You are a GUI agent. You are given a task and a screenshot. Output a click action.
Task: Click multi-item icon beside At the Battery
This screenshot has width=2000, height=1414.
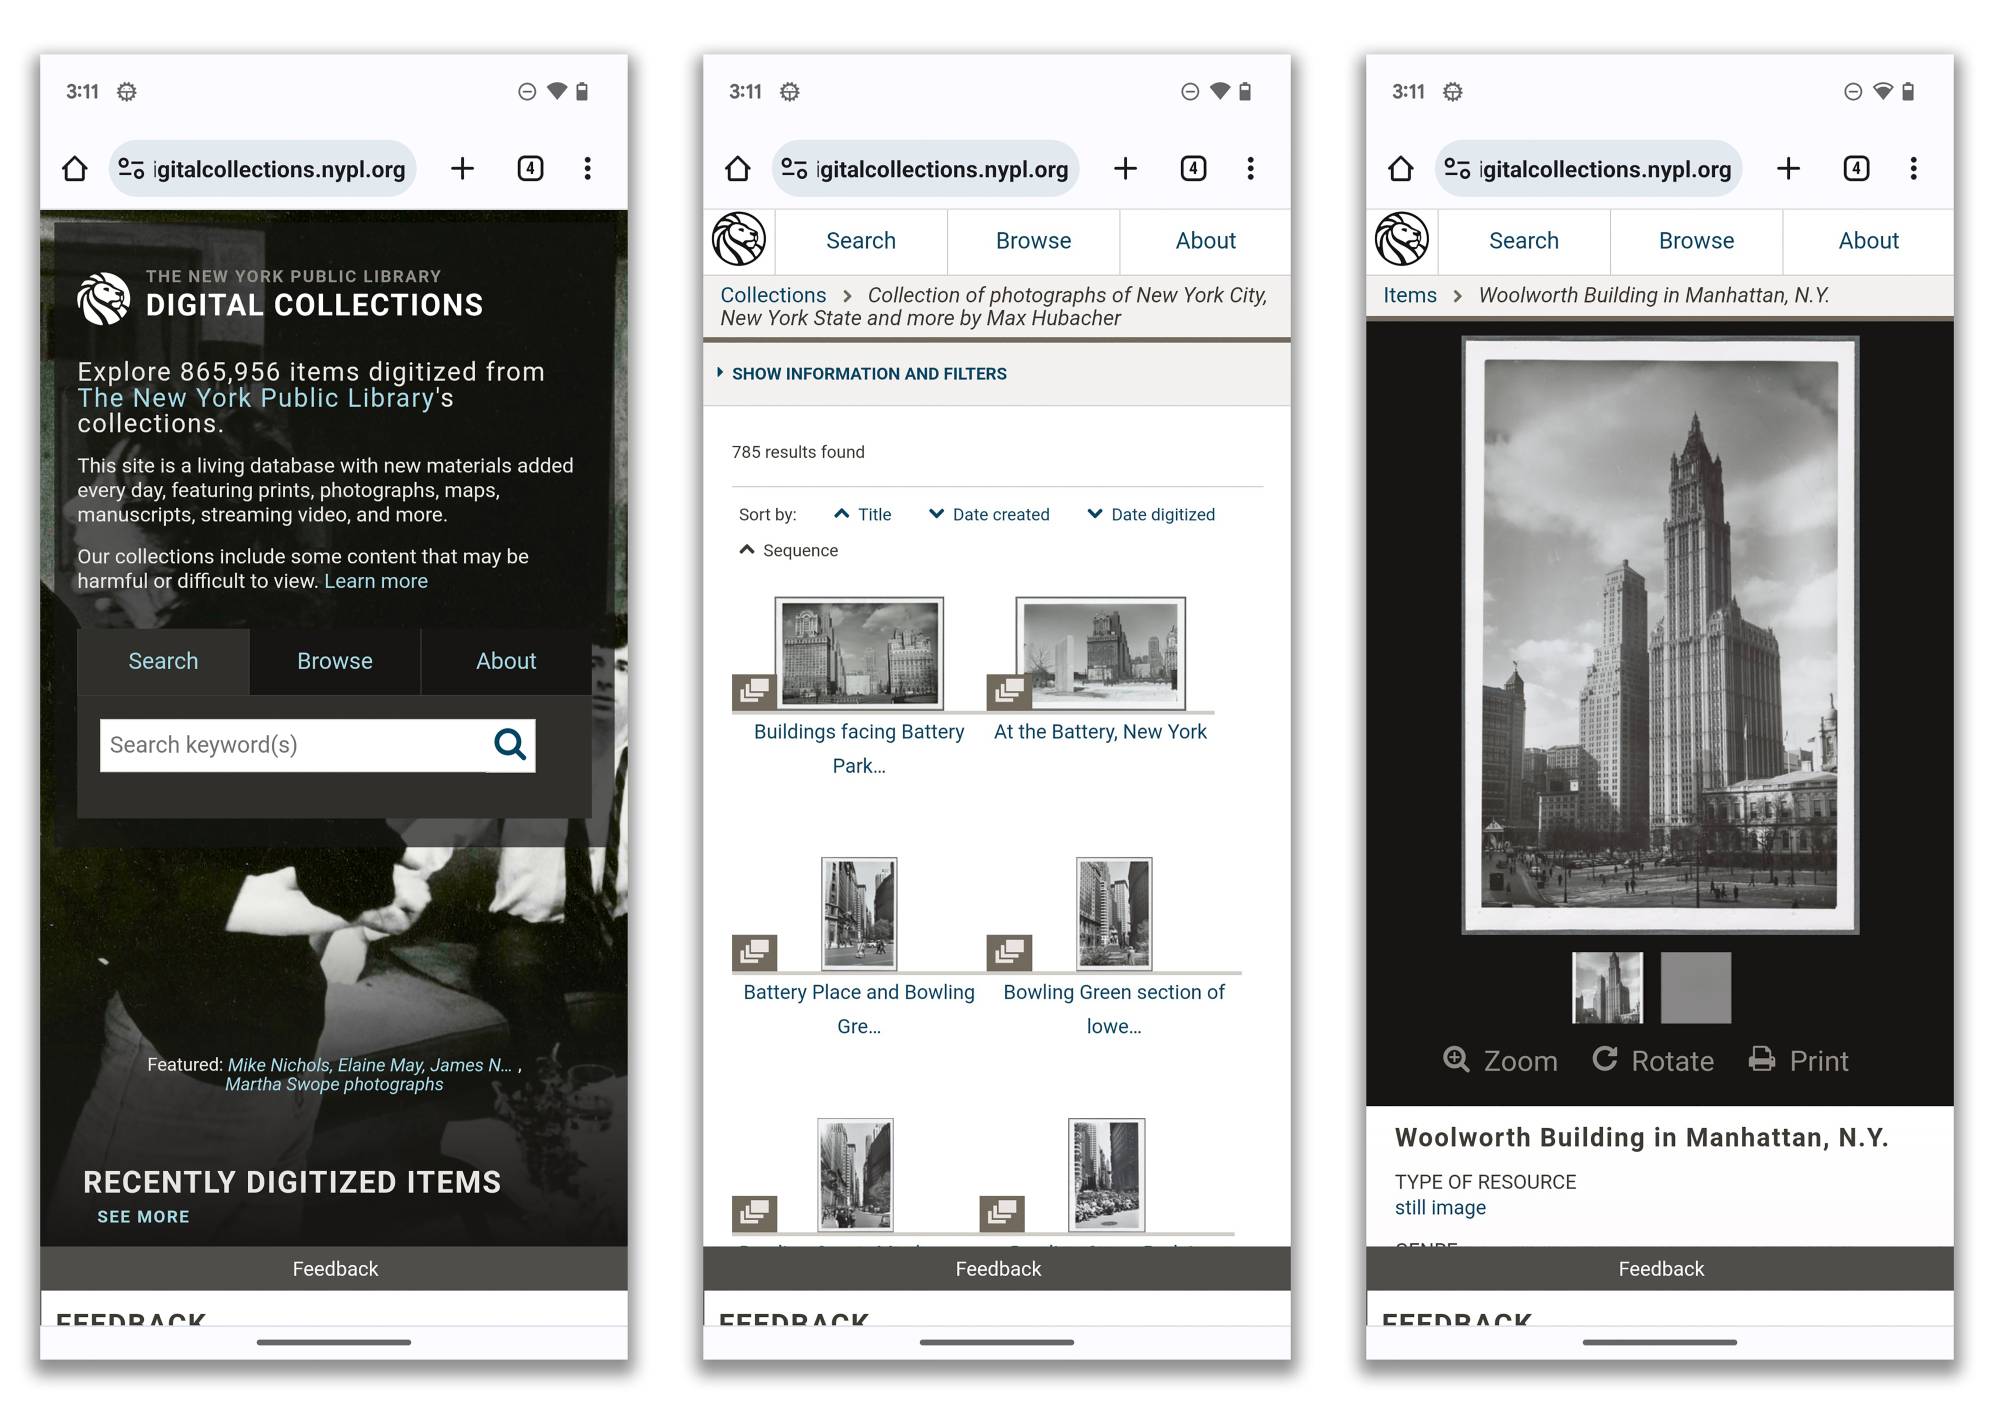(1009, 691)
